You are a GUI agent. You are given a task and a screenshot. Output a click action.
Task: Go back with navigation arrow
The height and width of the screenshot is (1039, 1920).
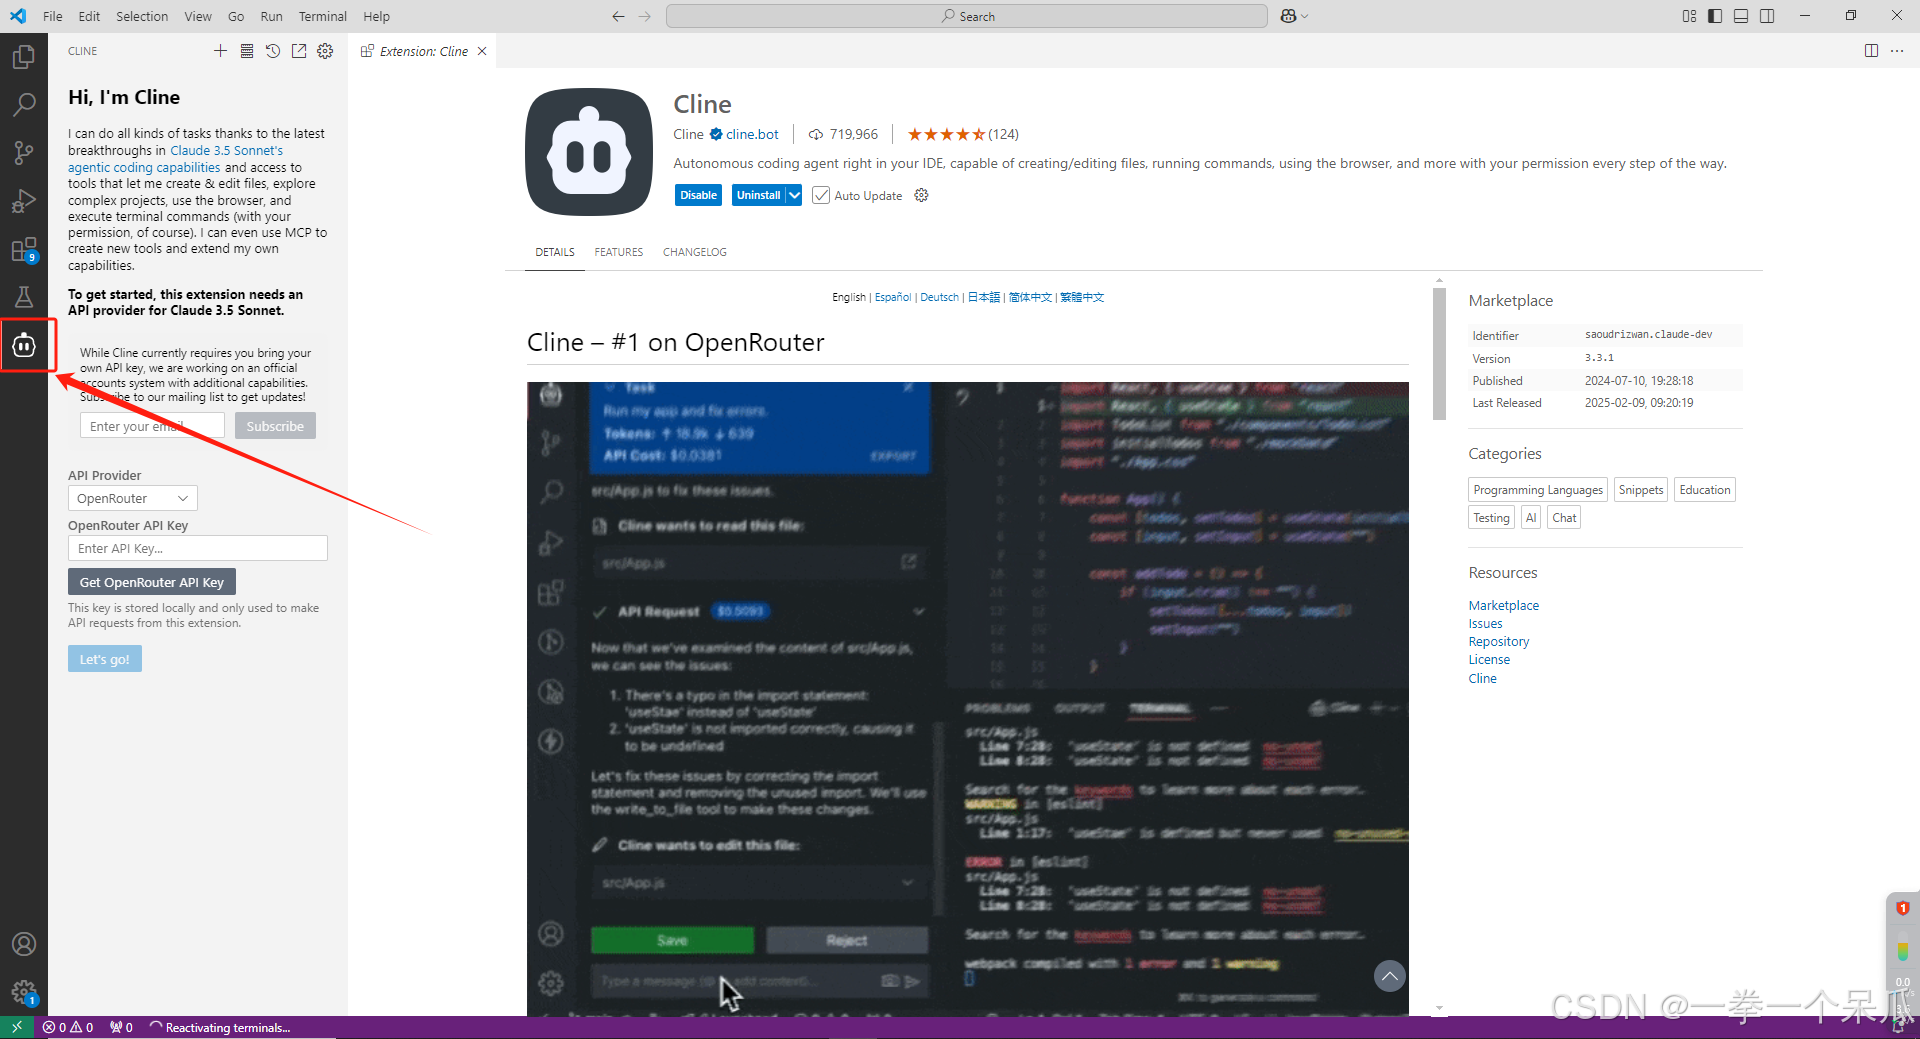tap(618, 16)
